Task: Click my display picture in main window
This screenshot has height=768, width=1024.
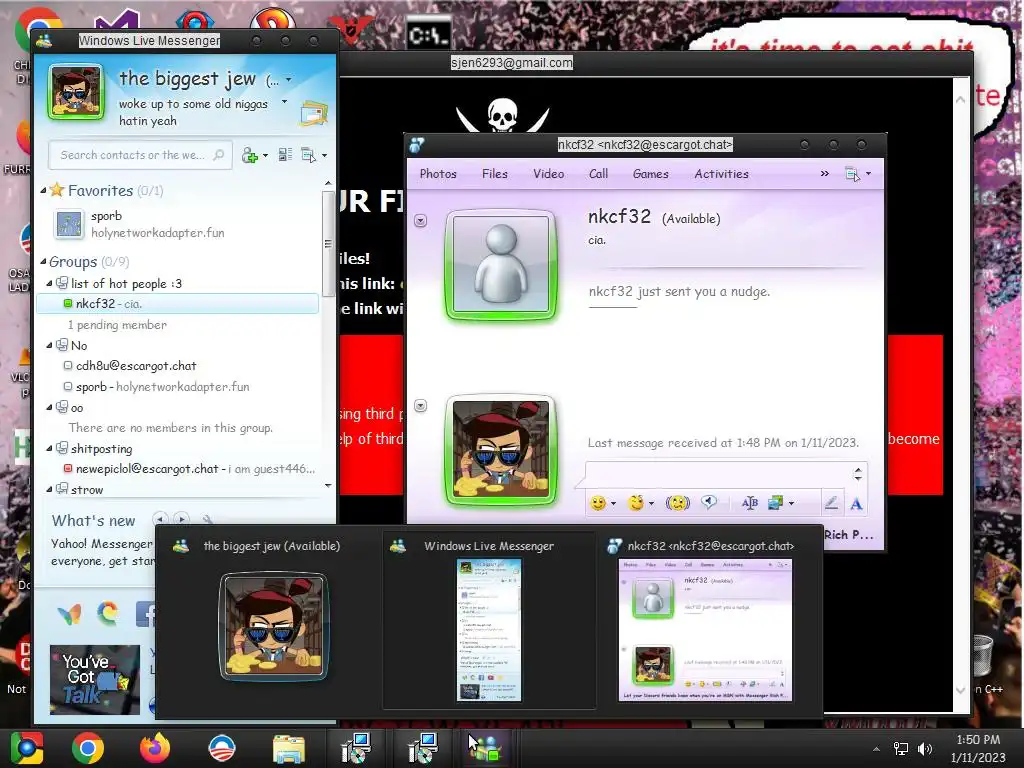Action: (76, 92)
